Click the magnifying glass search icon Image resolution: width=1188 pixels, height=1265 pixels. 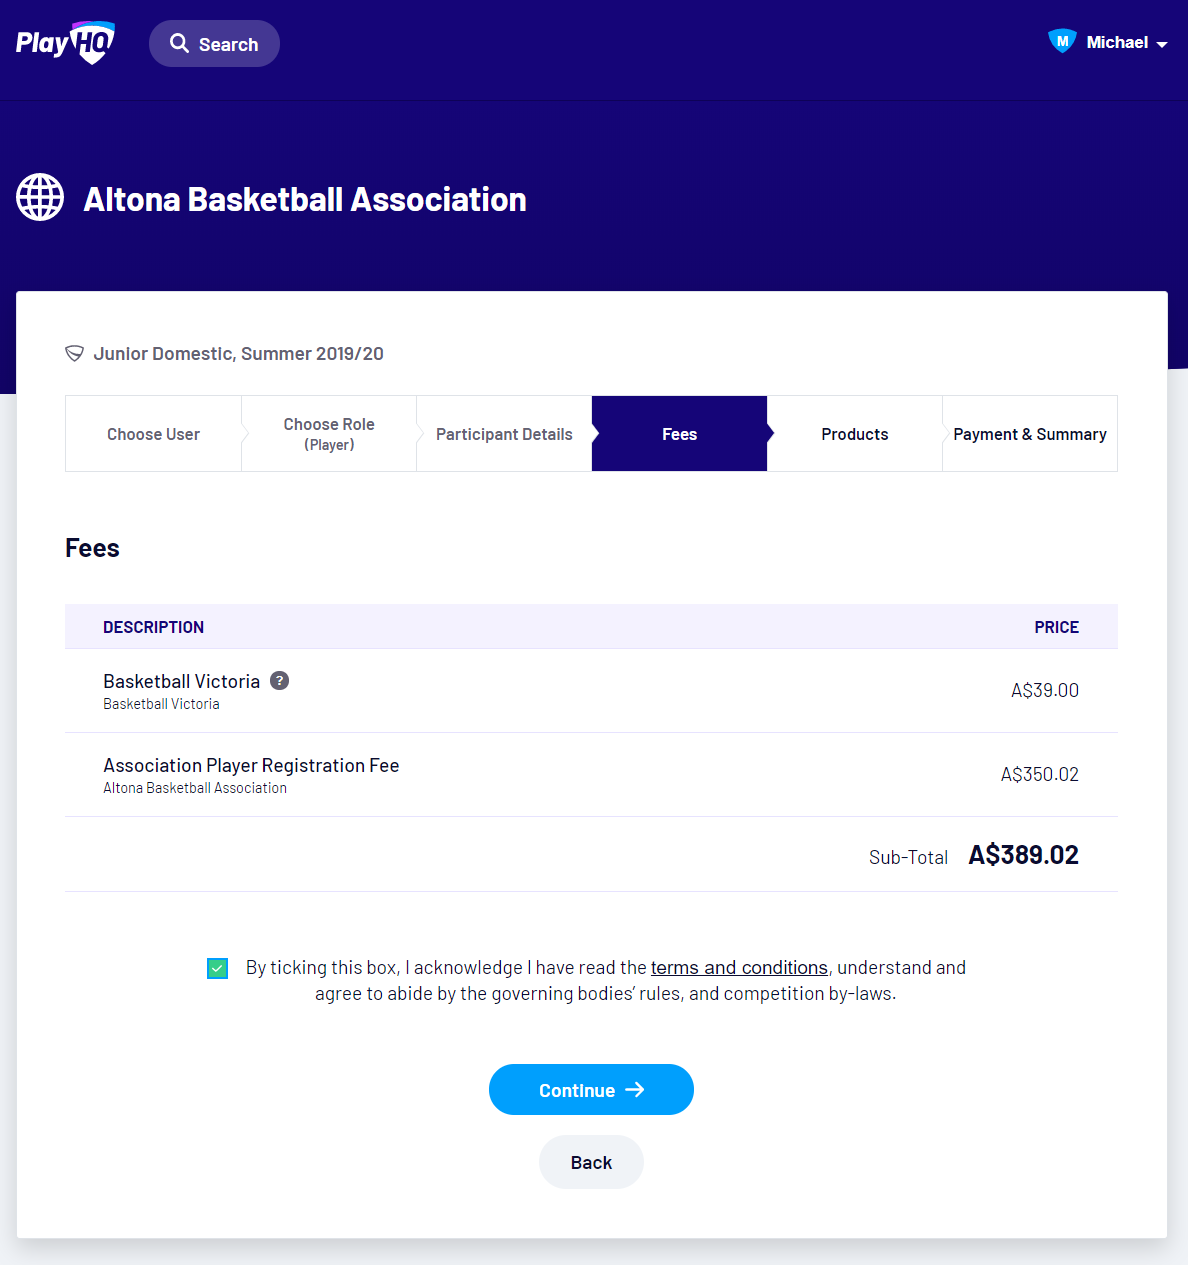point(179,43)
